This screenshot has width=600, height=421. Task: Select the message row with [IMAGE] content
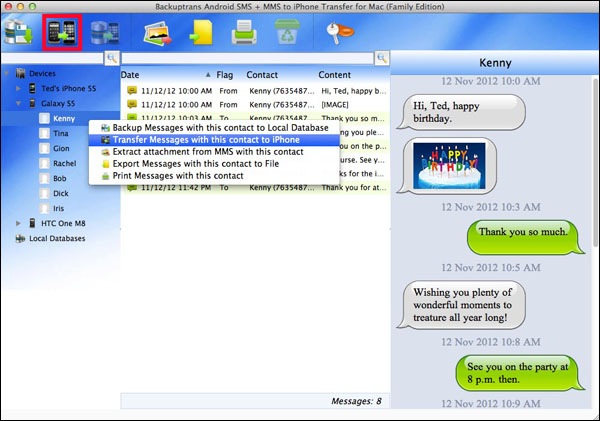256,104
